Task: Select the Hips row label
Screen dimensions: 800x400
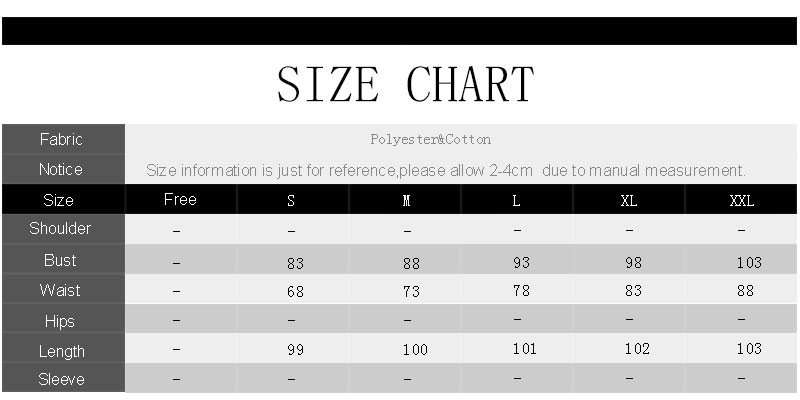Action: pos(60,321)
